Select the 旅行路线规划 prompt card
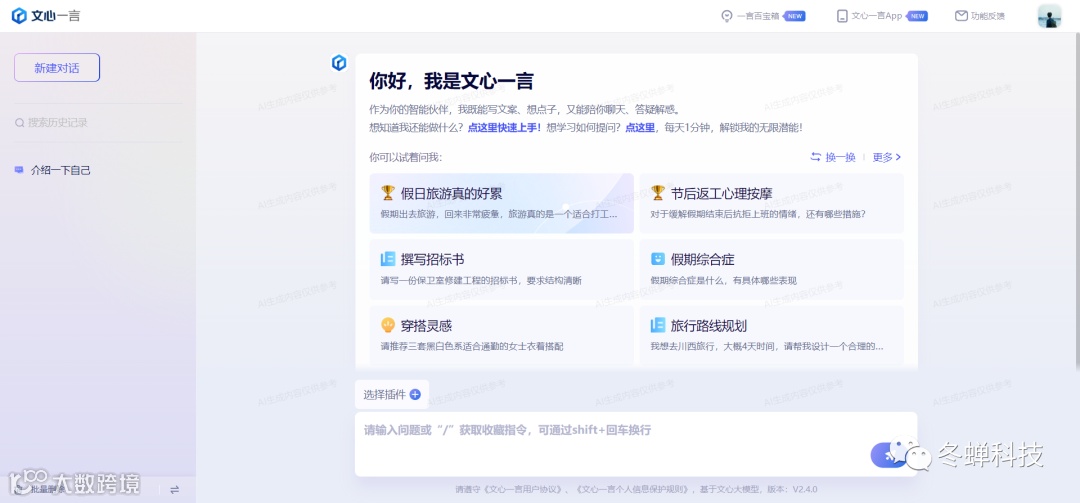Screen dimensions: 1080x503 (x=771, y=336)
